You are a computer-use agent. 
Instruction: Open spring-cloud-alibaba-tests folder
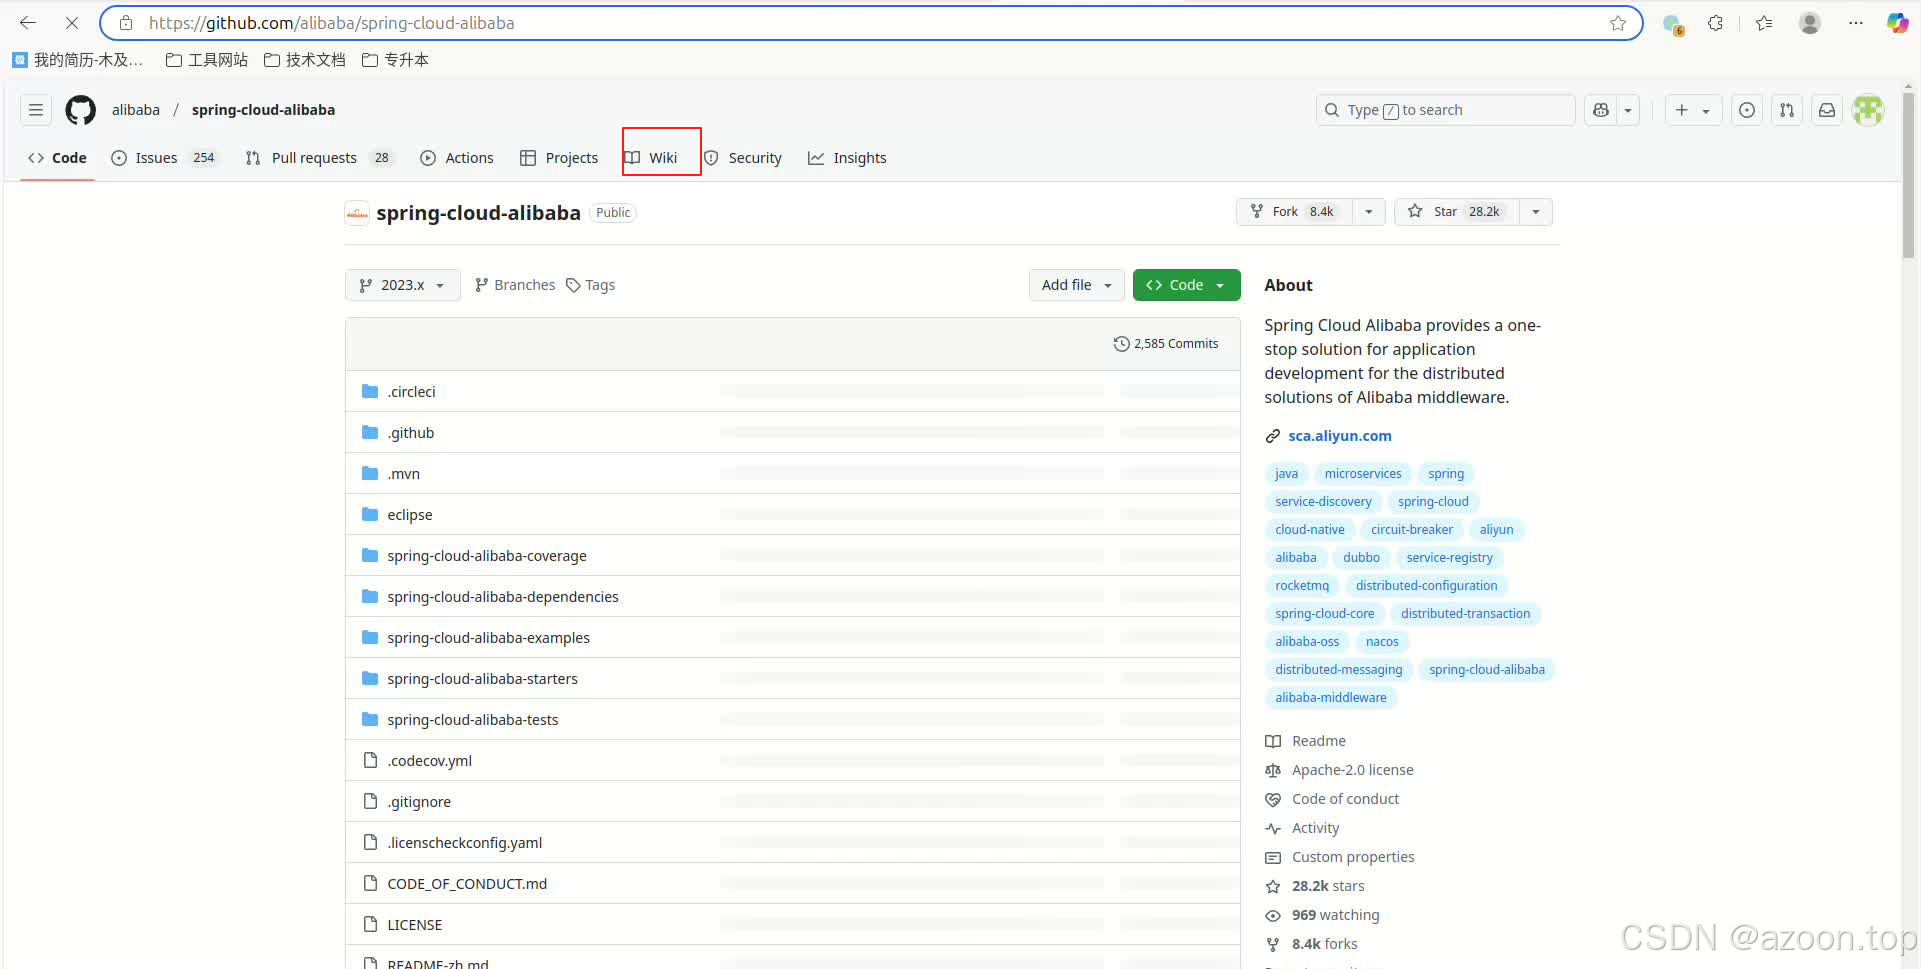click(473, 720)
